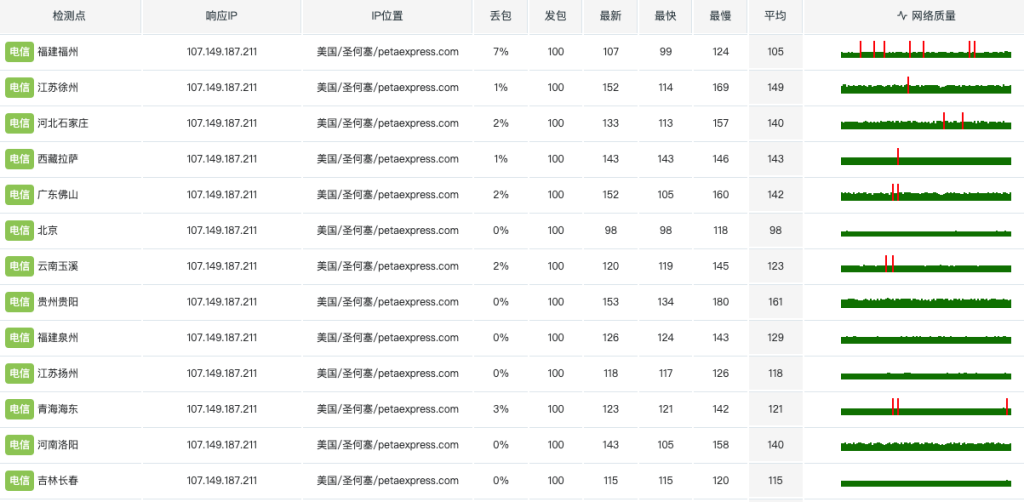This screenshot has height=502, width=1024.
Task: Click the 7% packet loss value for 福建福州
Action: pos(500,52)
